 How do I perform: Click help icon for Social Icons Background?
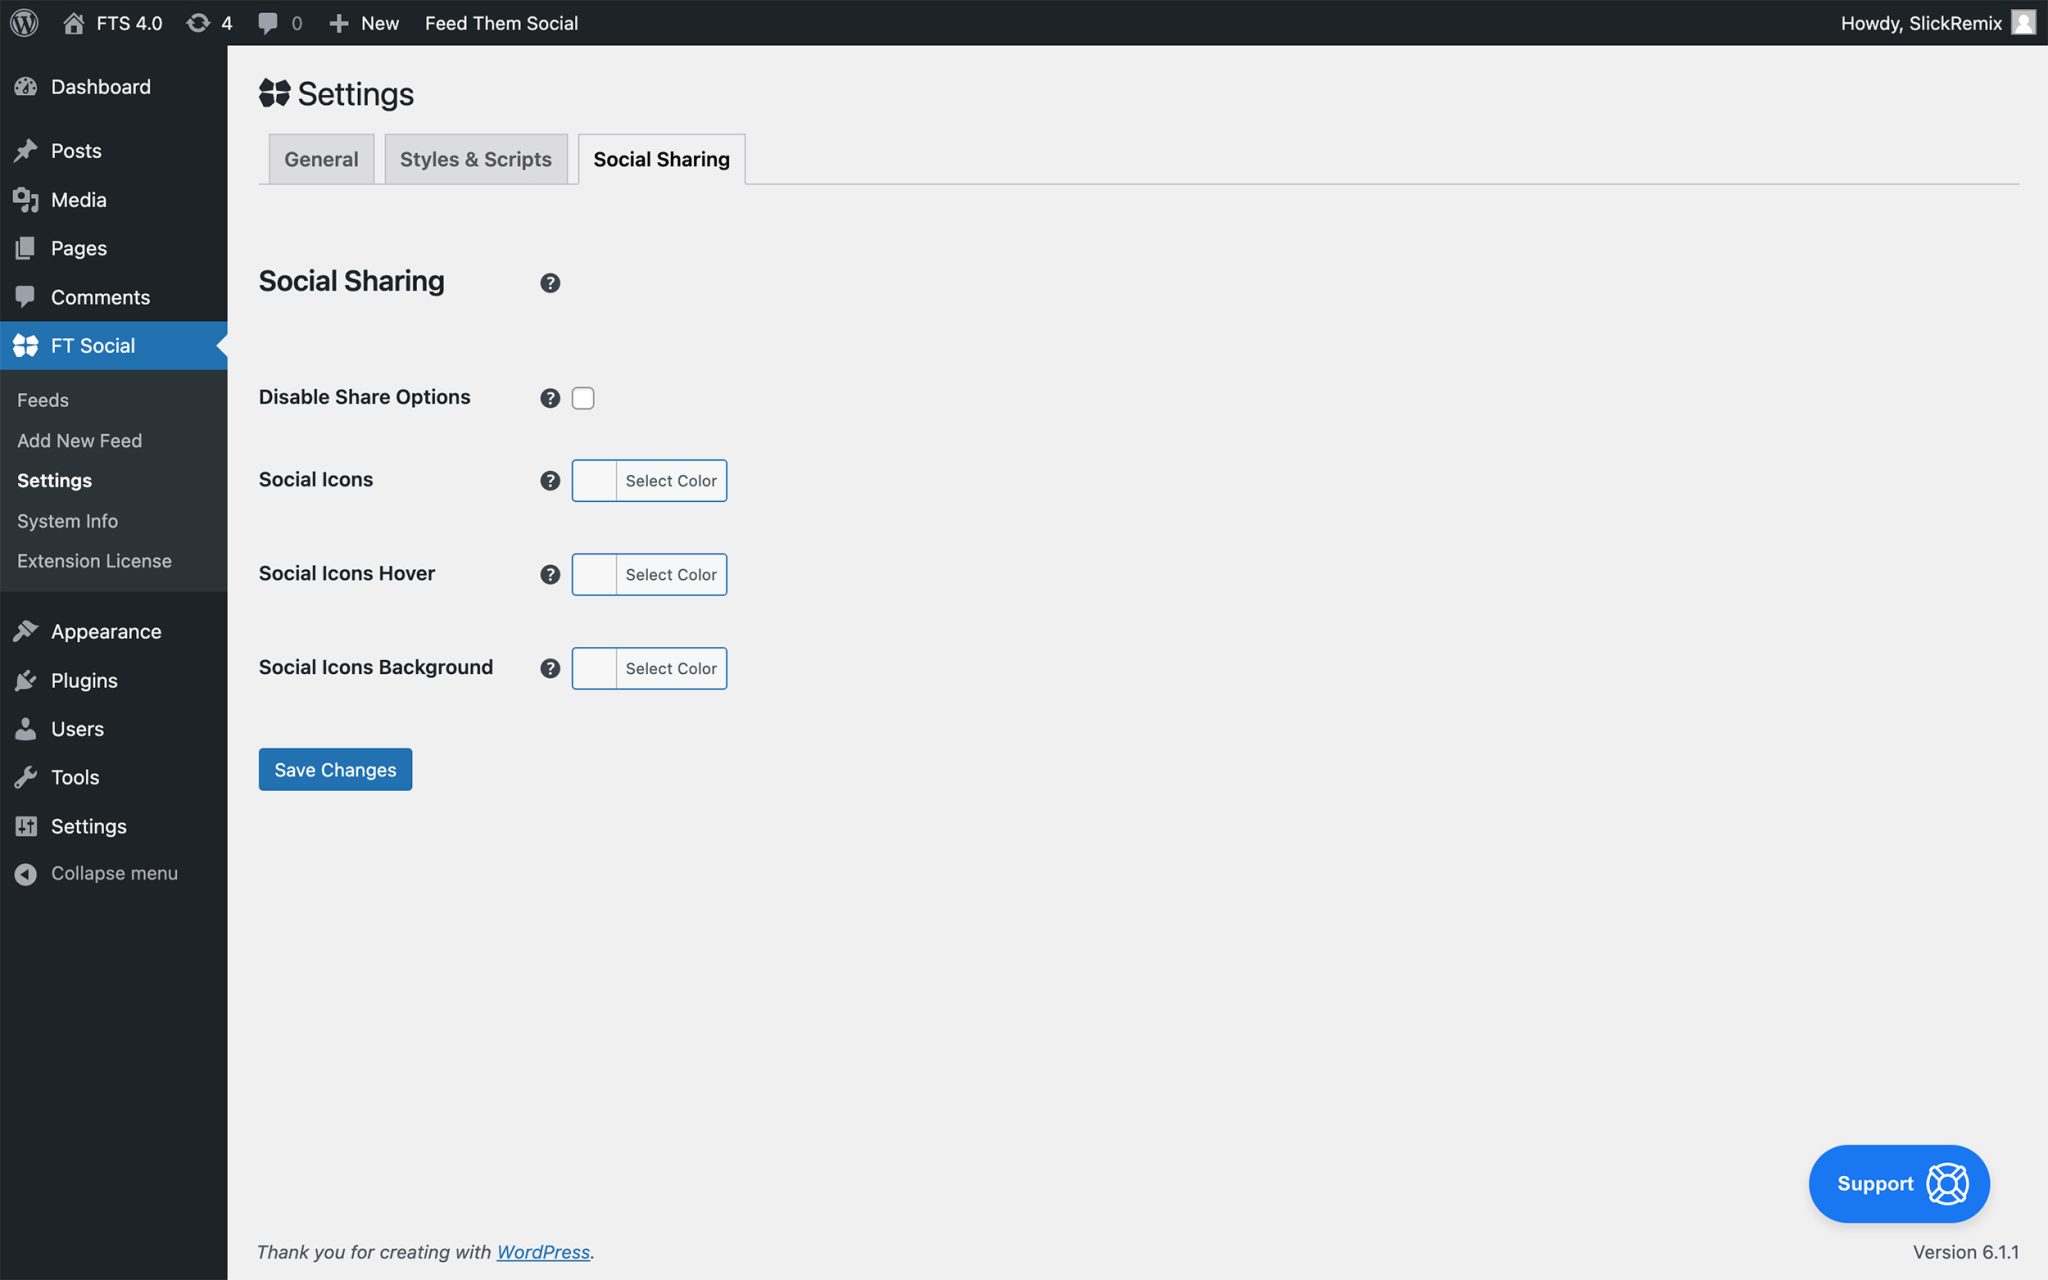(550, 669)
